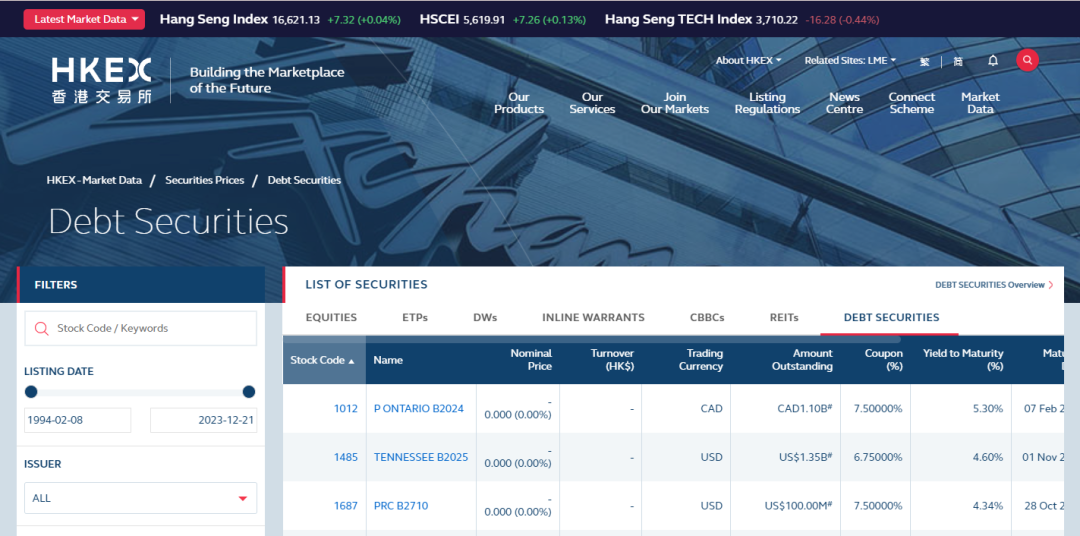Click end date field 2023-12-21

pyautogui.click(x=204, y=420)
